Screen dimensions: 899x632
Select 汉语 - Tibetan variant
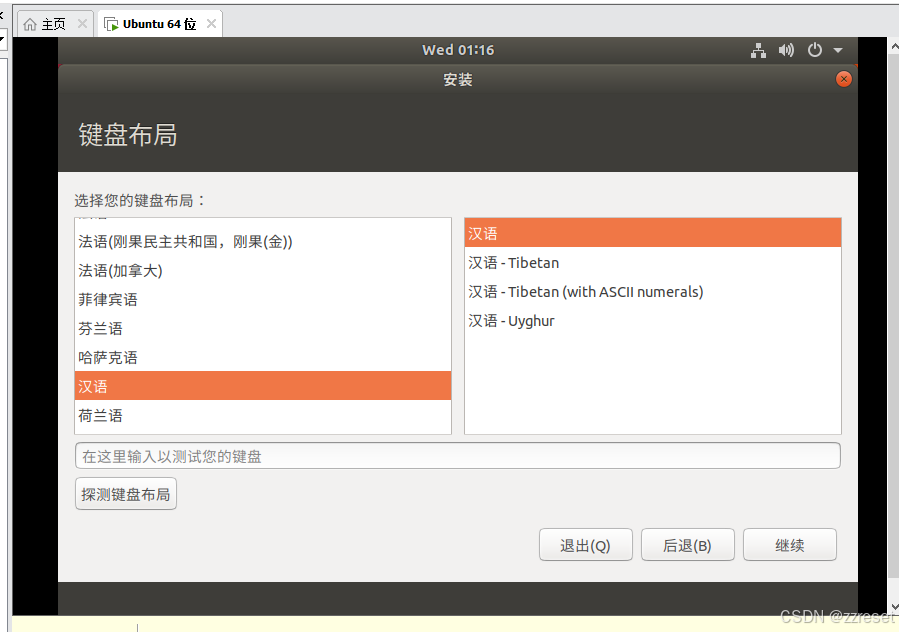[x=652, y=263]
